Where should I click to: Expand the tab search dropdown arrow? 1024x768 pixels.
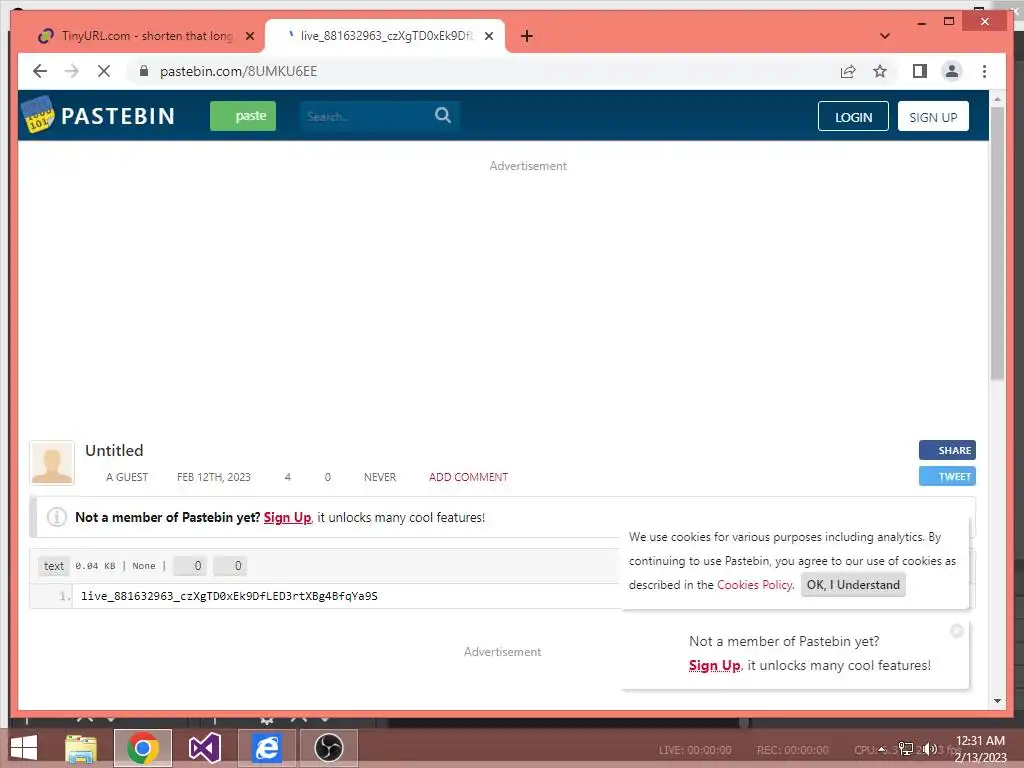(885, 36)
